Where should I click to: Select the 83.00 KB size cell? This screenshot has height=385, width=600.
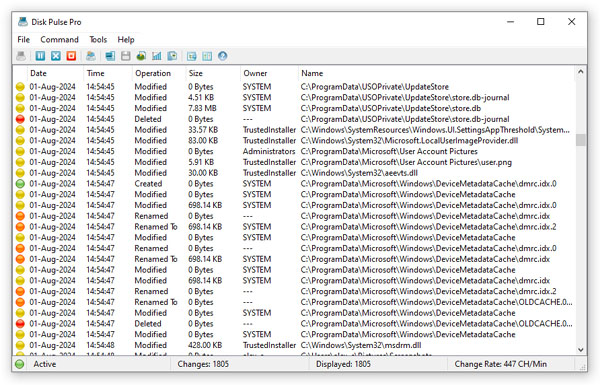203,140
